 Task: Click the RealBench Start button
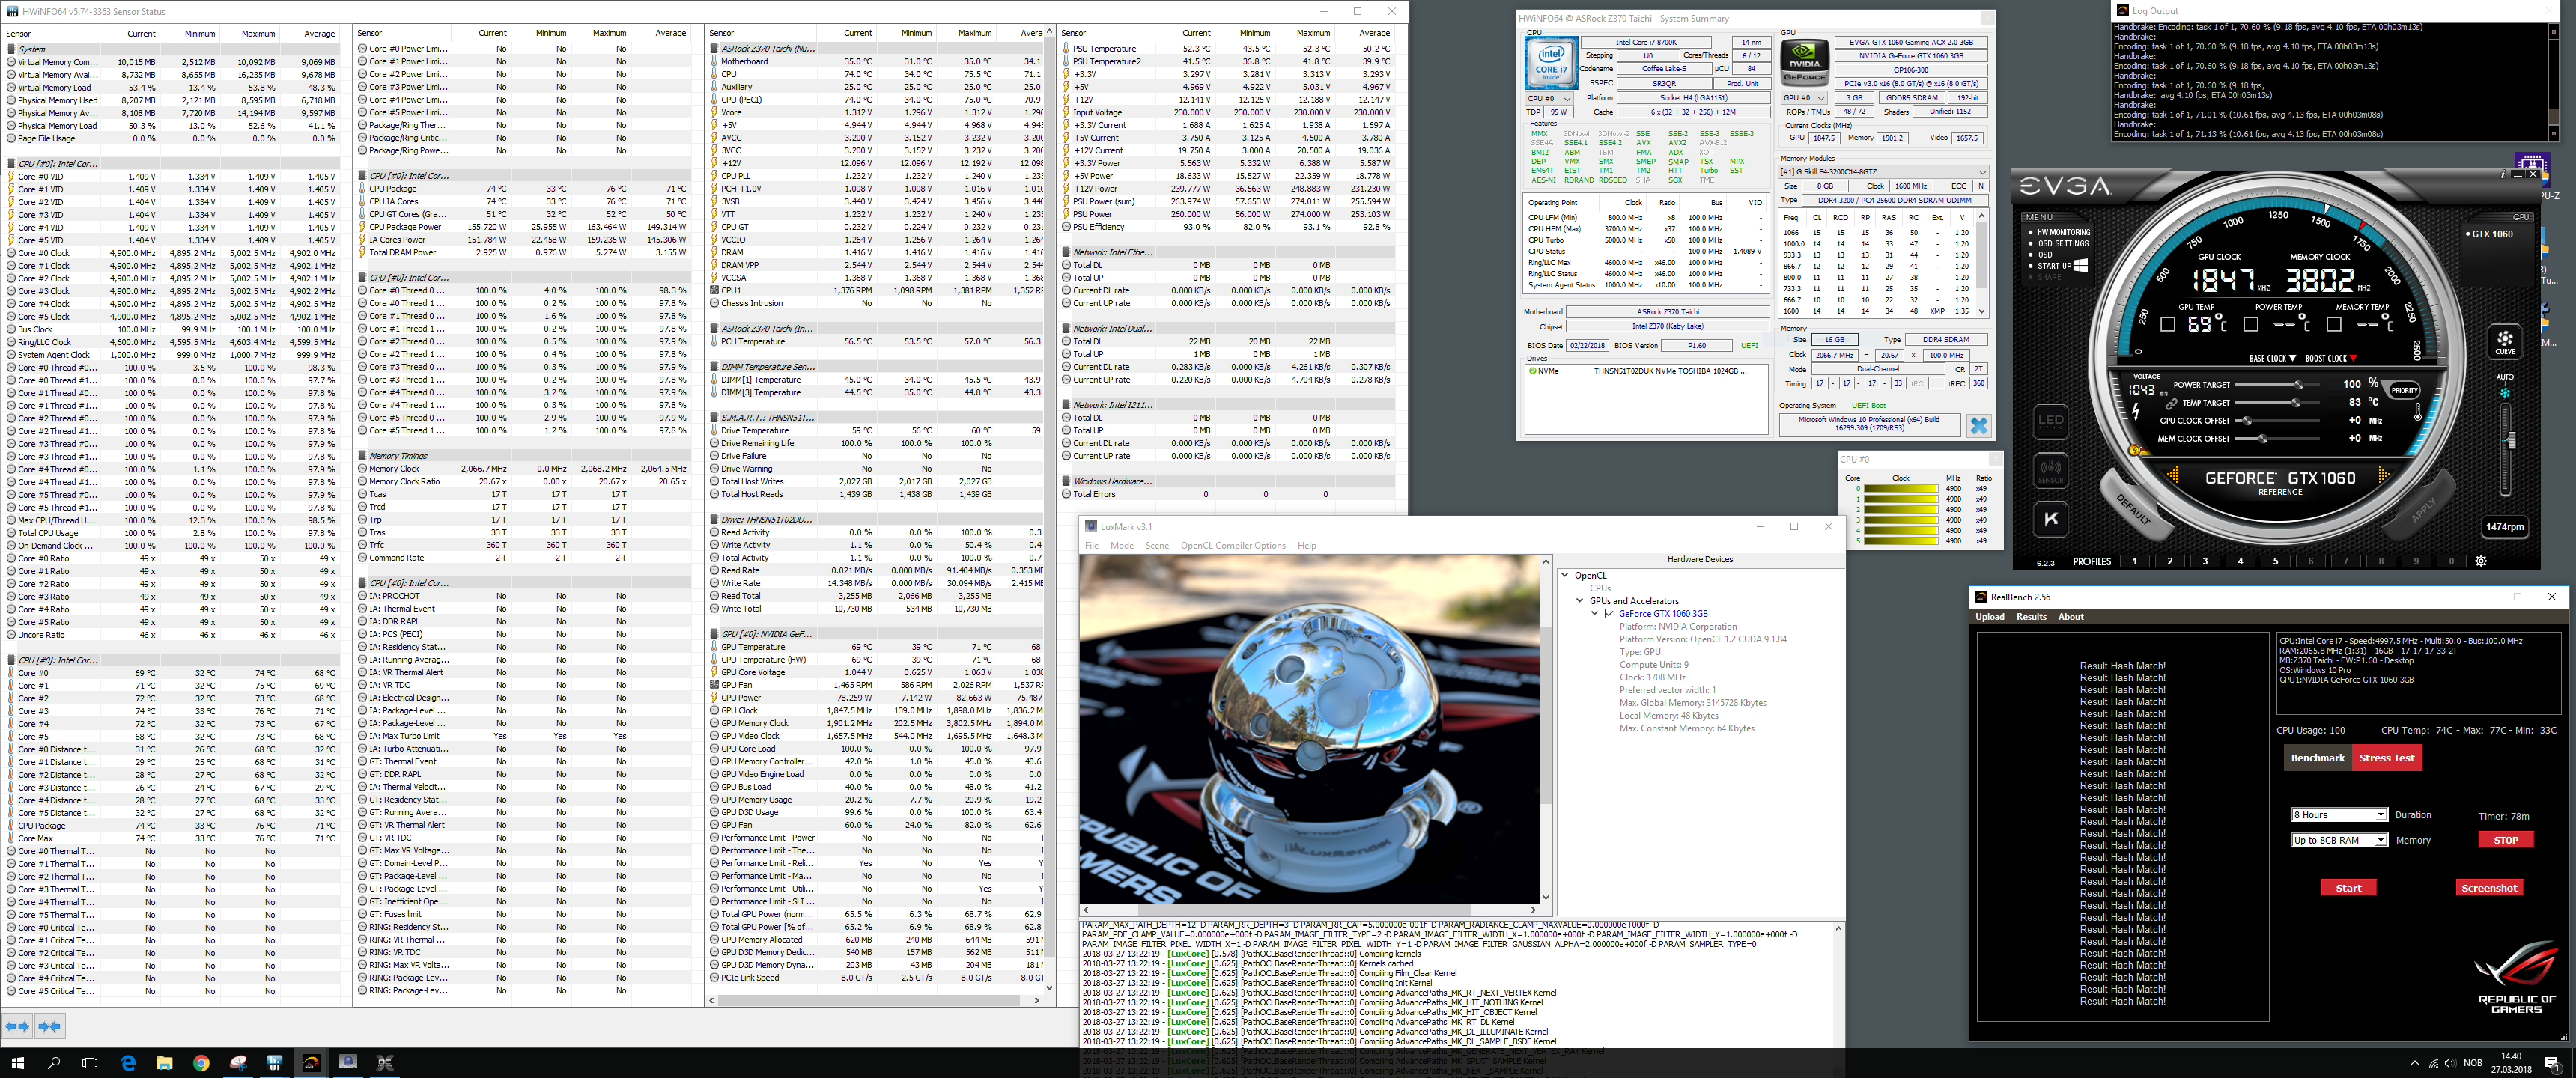pyautogui.click(x=2348, y=888)
